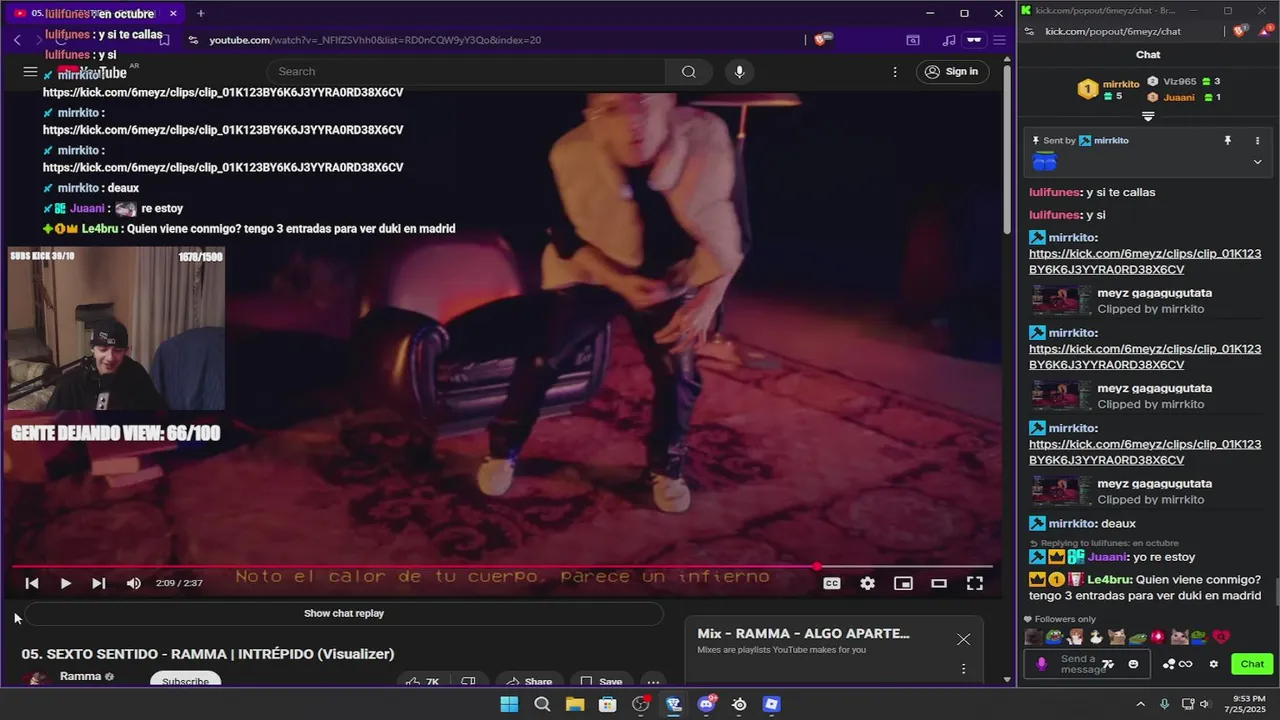Like the video with 7K likes

(x=423, y=681)
